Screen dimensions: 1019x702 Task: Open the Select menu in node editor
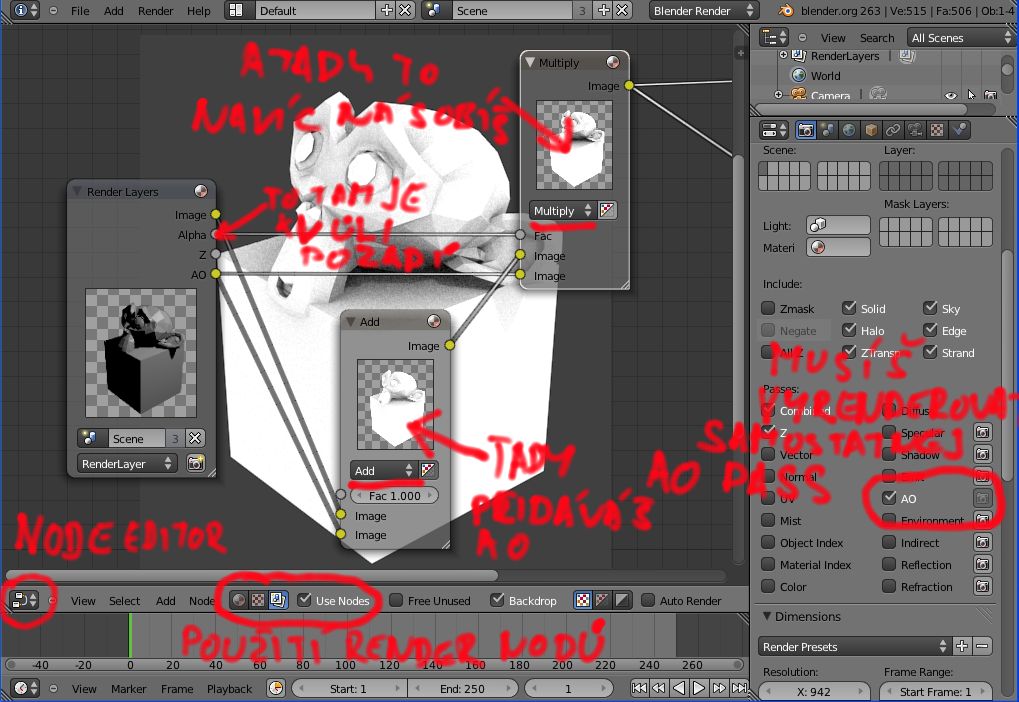pyautogui.click(x=124, y=601)
